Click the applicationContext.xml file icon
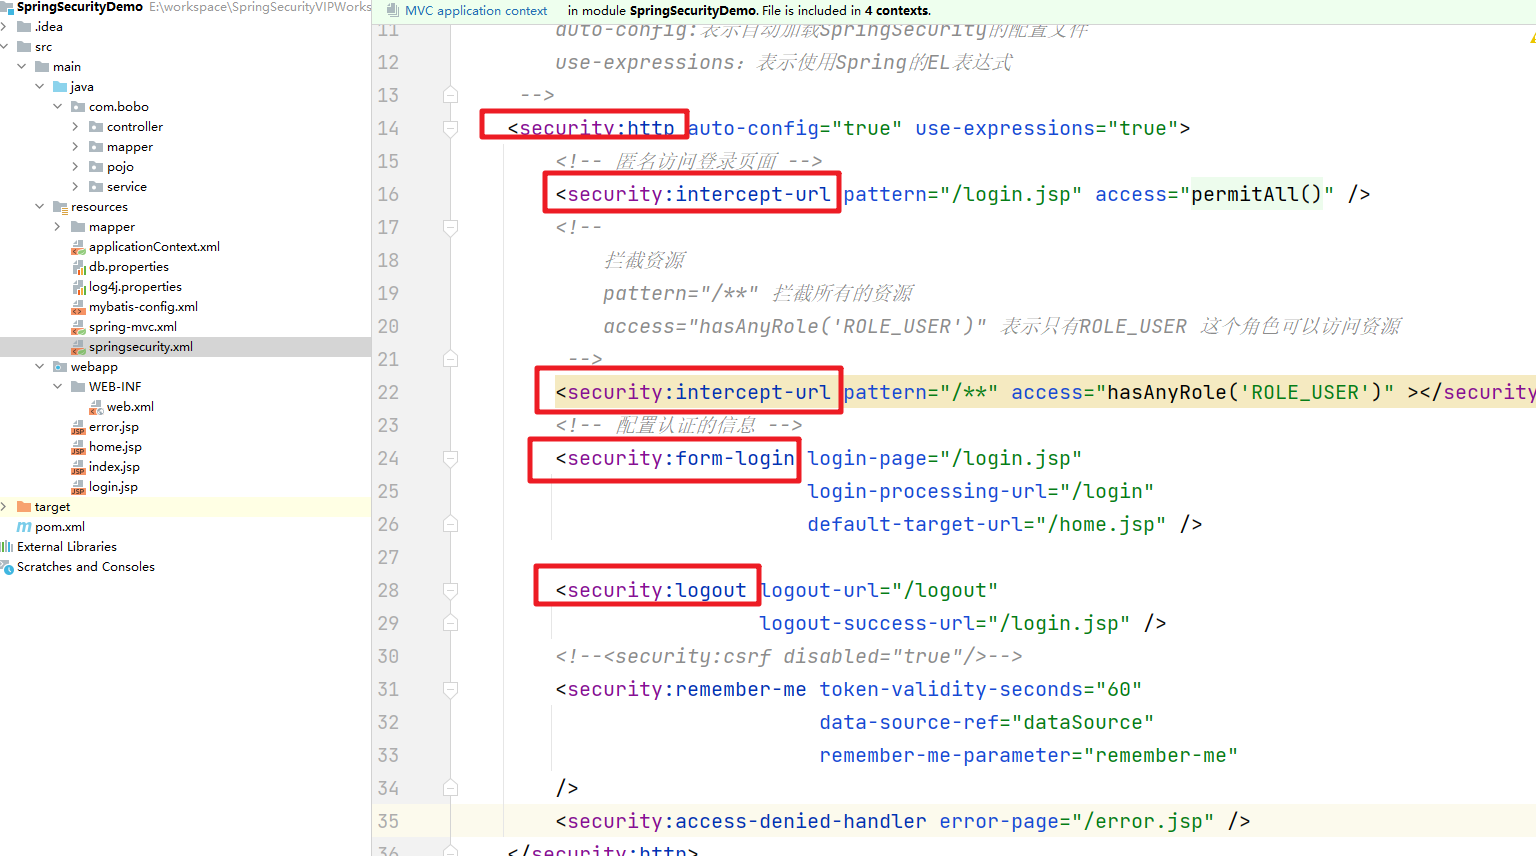The height and width of the screenshot is (856, 1536). (x=78, y=247)
